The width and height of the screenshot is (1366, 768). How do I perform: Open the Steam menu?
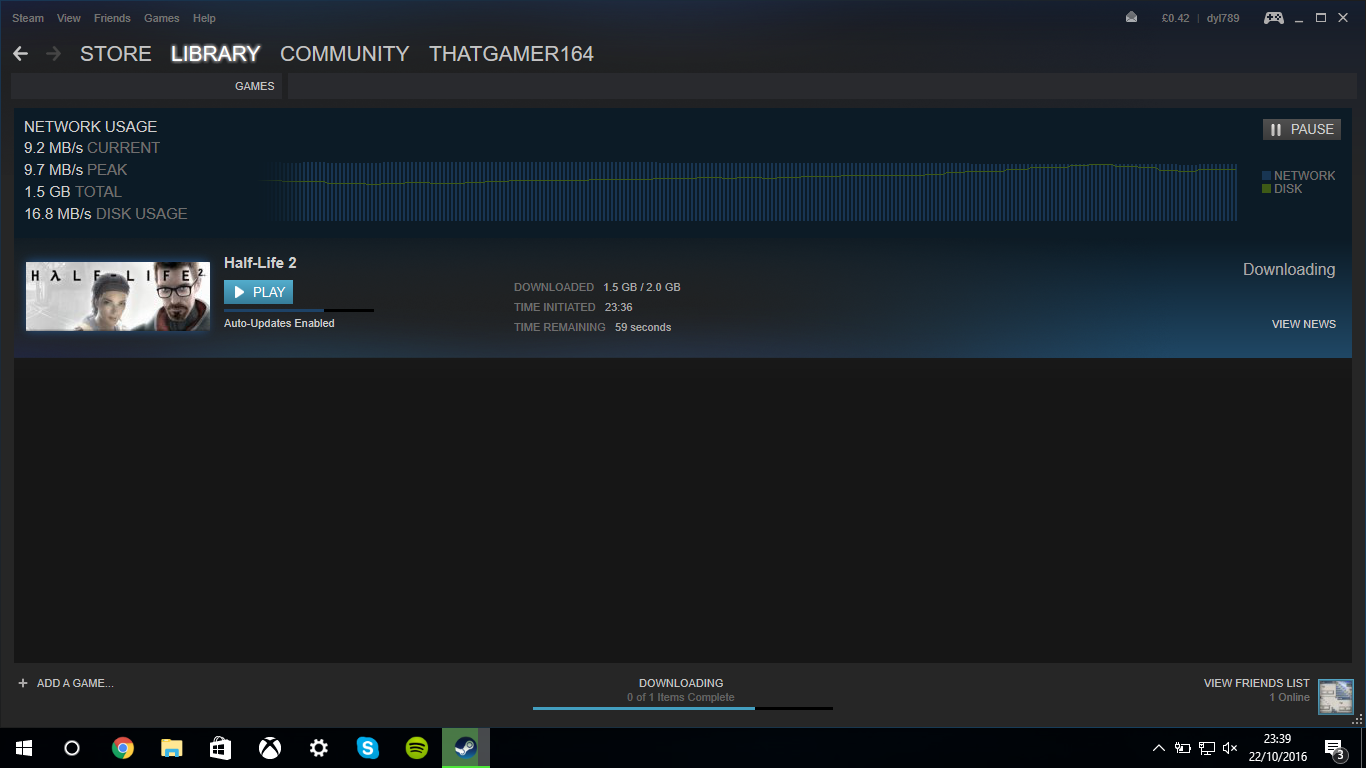tap(28, 18)
